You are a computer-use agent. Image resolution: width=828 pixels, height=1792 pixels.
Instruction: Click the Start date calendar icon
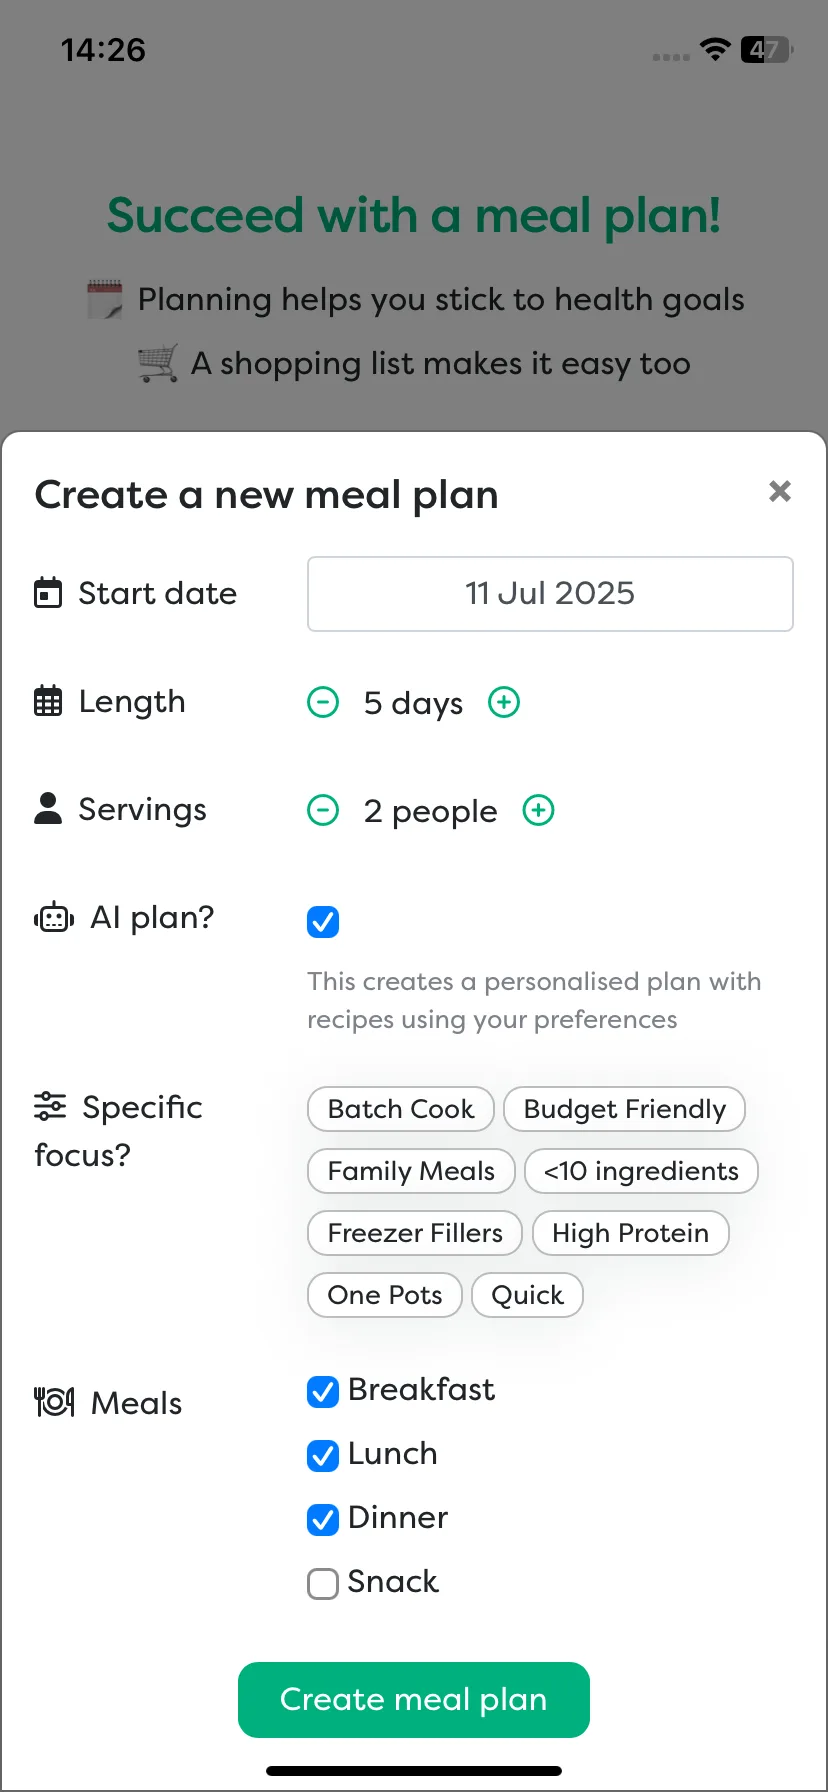48,593
